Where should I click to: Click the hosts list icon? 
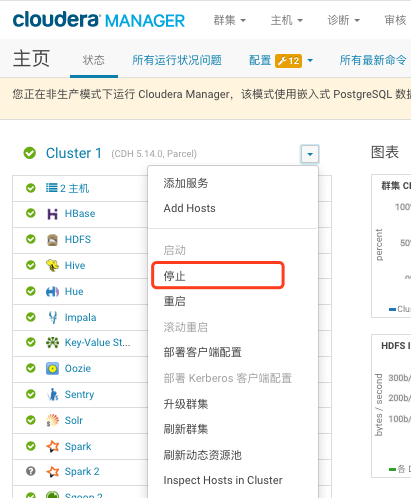(52, 188)
